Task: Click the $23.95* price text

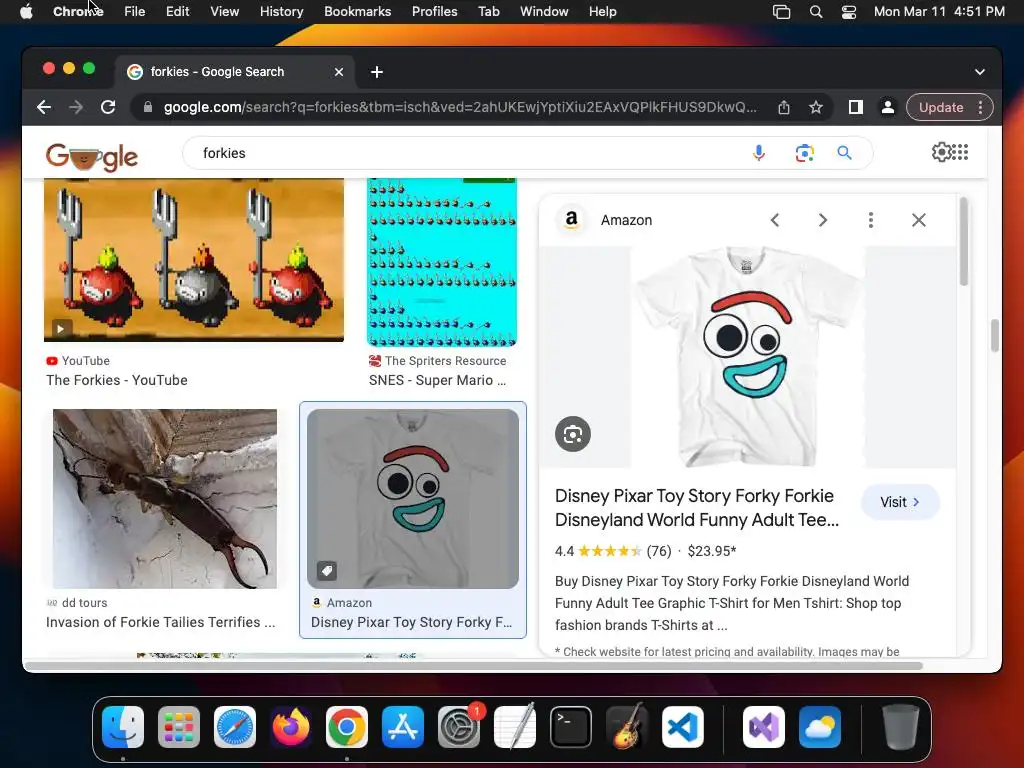Action: tap(712, 551)
